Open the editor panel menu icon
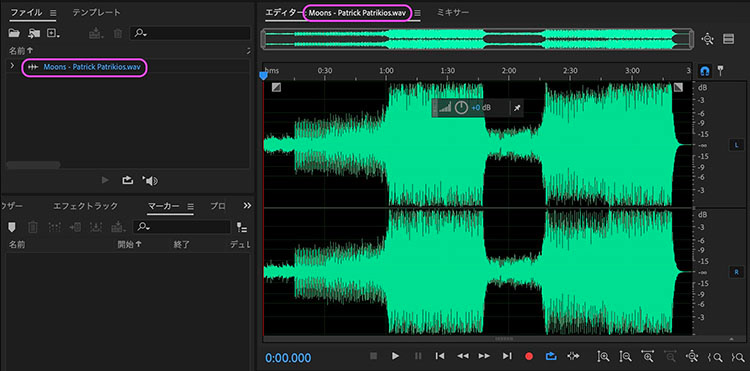The image size is (750, 371). coord(418,13)
